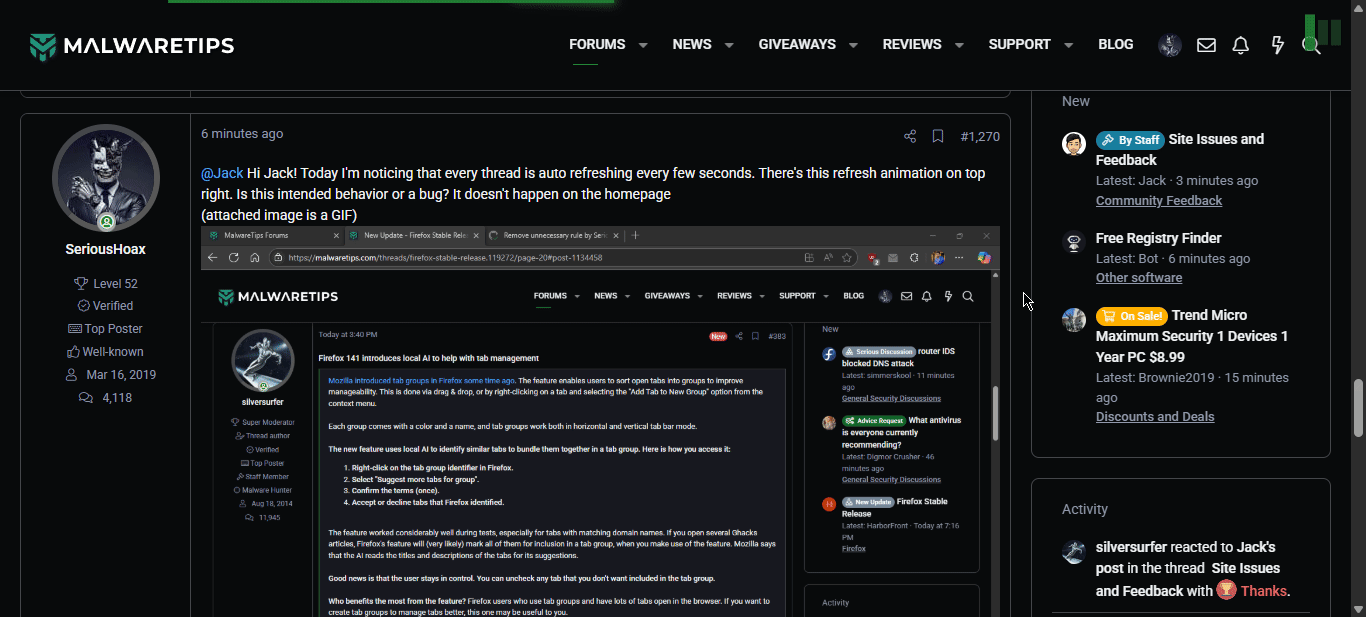Go to BLOG in the navigation
Screen dimensions: 1366x617
(x=1116, y=44)
